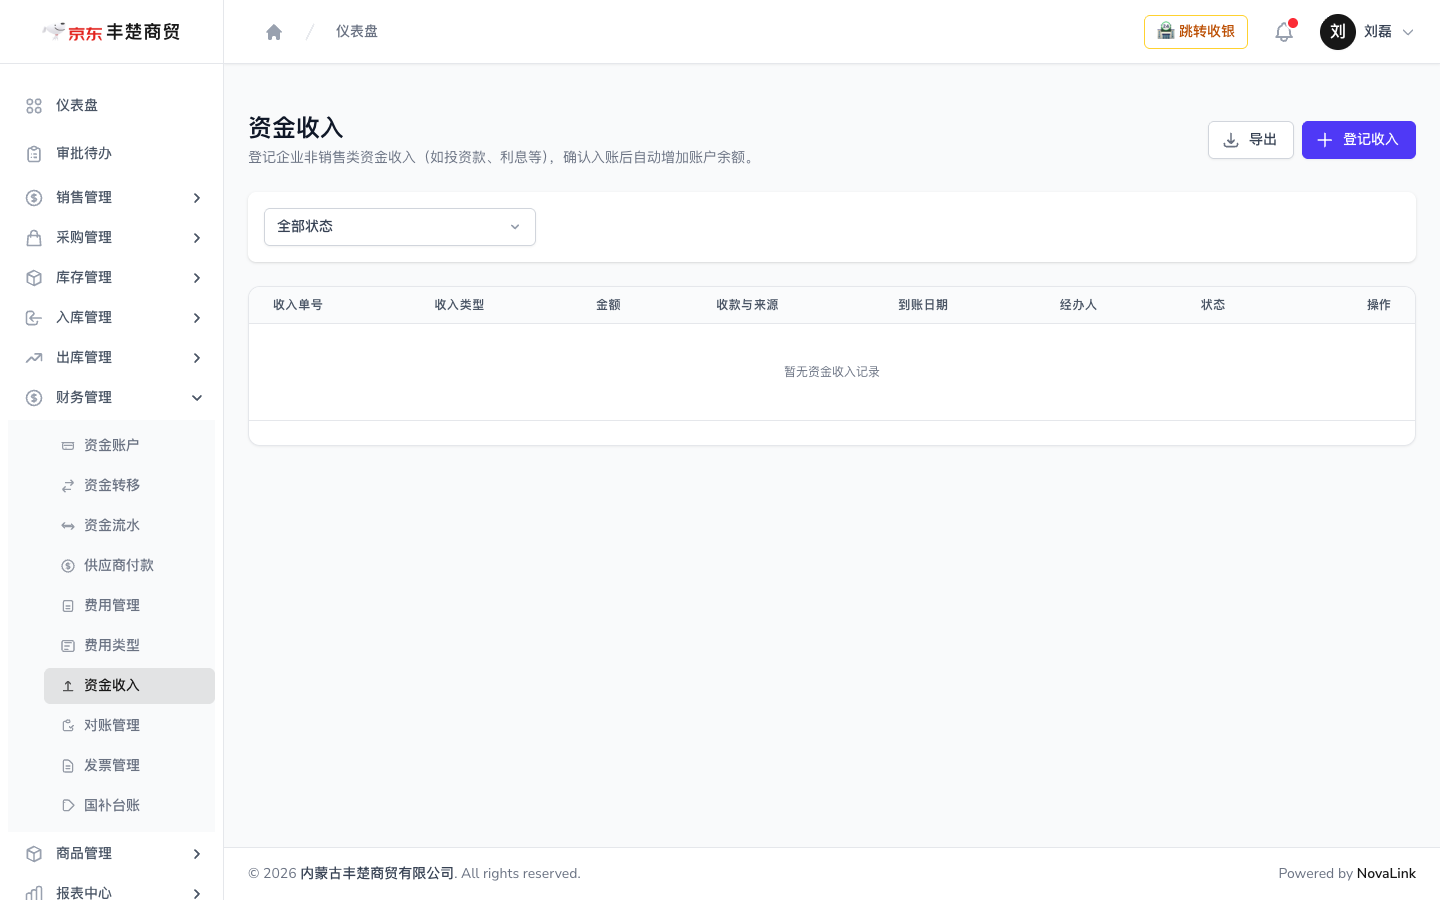This screenshot has height=900, width=1440.
Task: Click the 跳转收银 button
Action: (1196, 32)
